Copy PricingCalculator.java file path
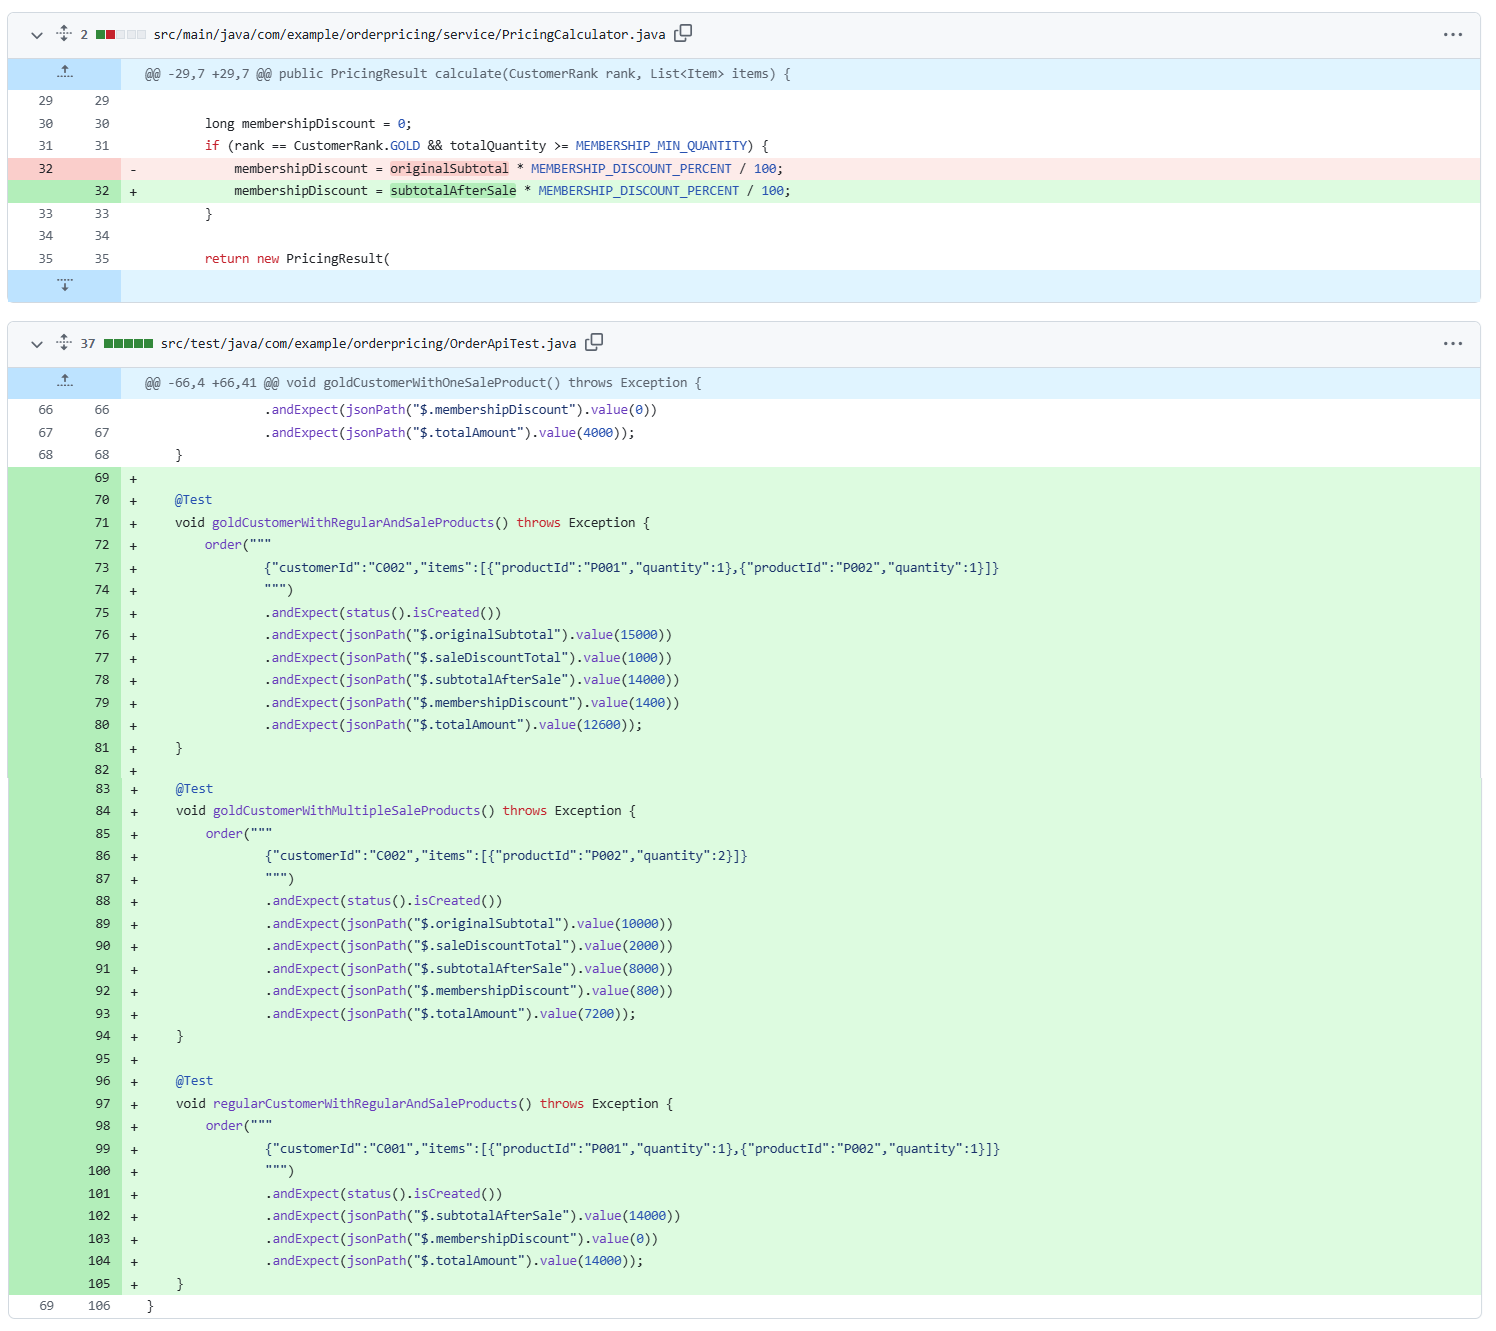 coord(683,33)
